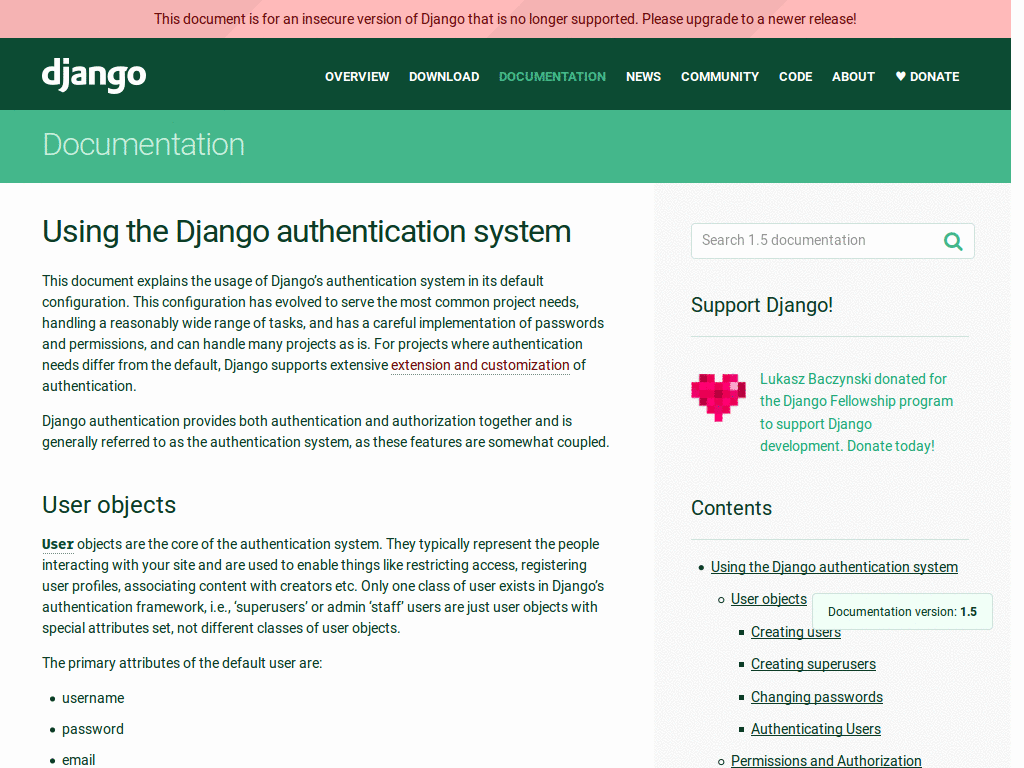Screen dimensions: 1024x768
Task: Click the username list item
Action: coord(93,698)
